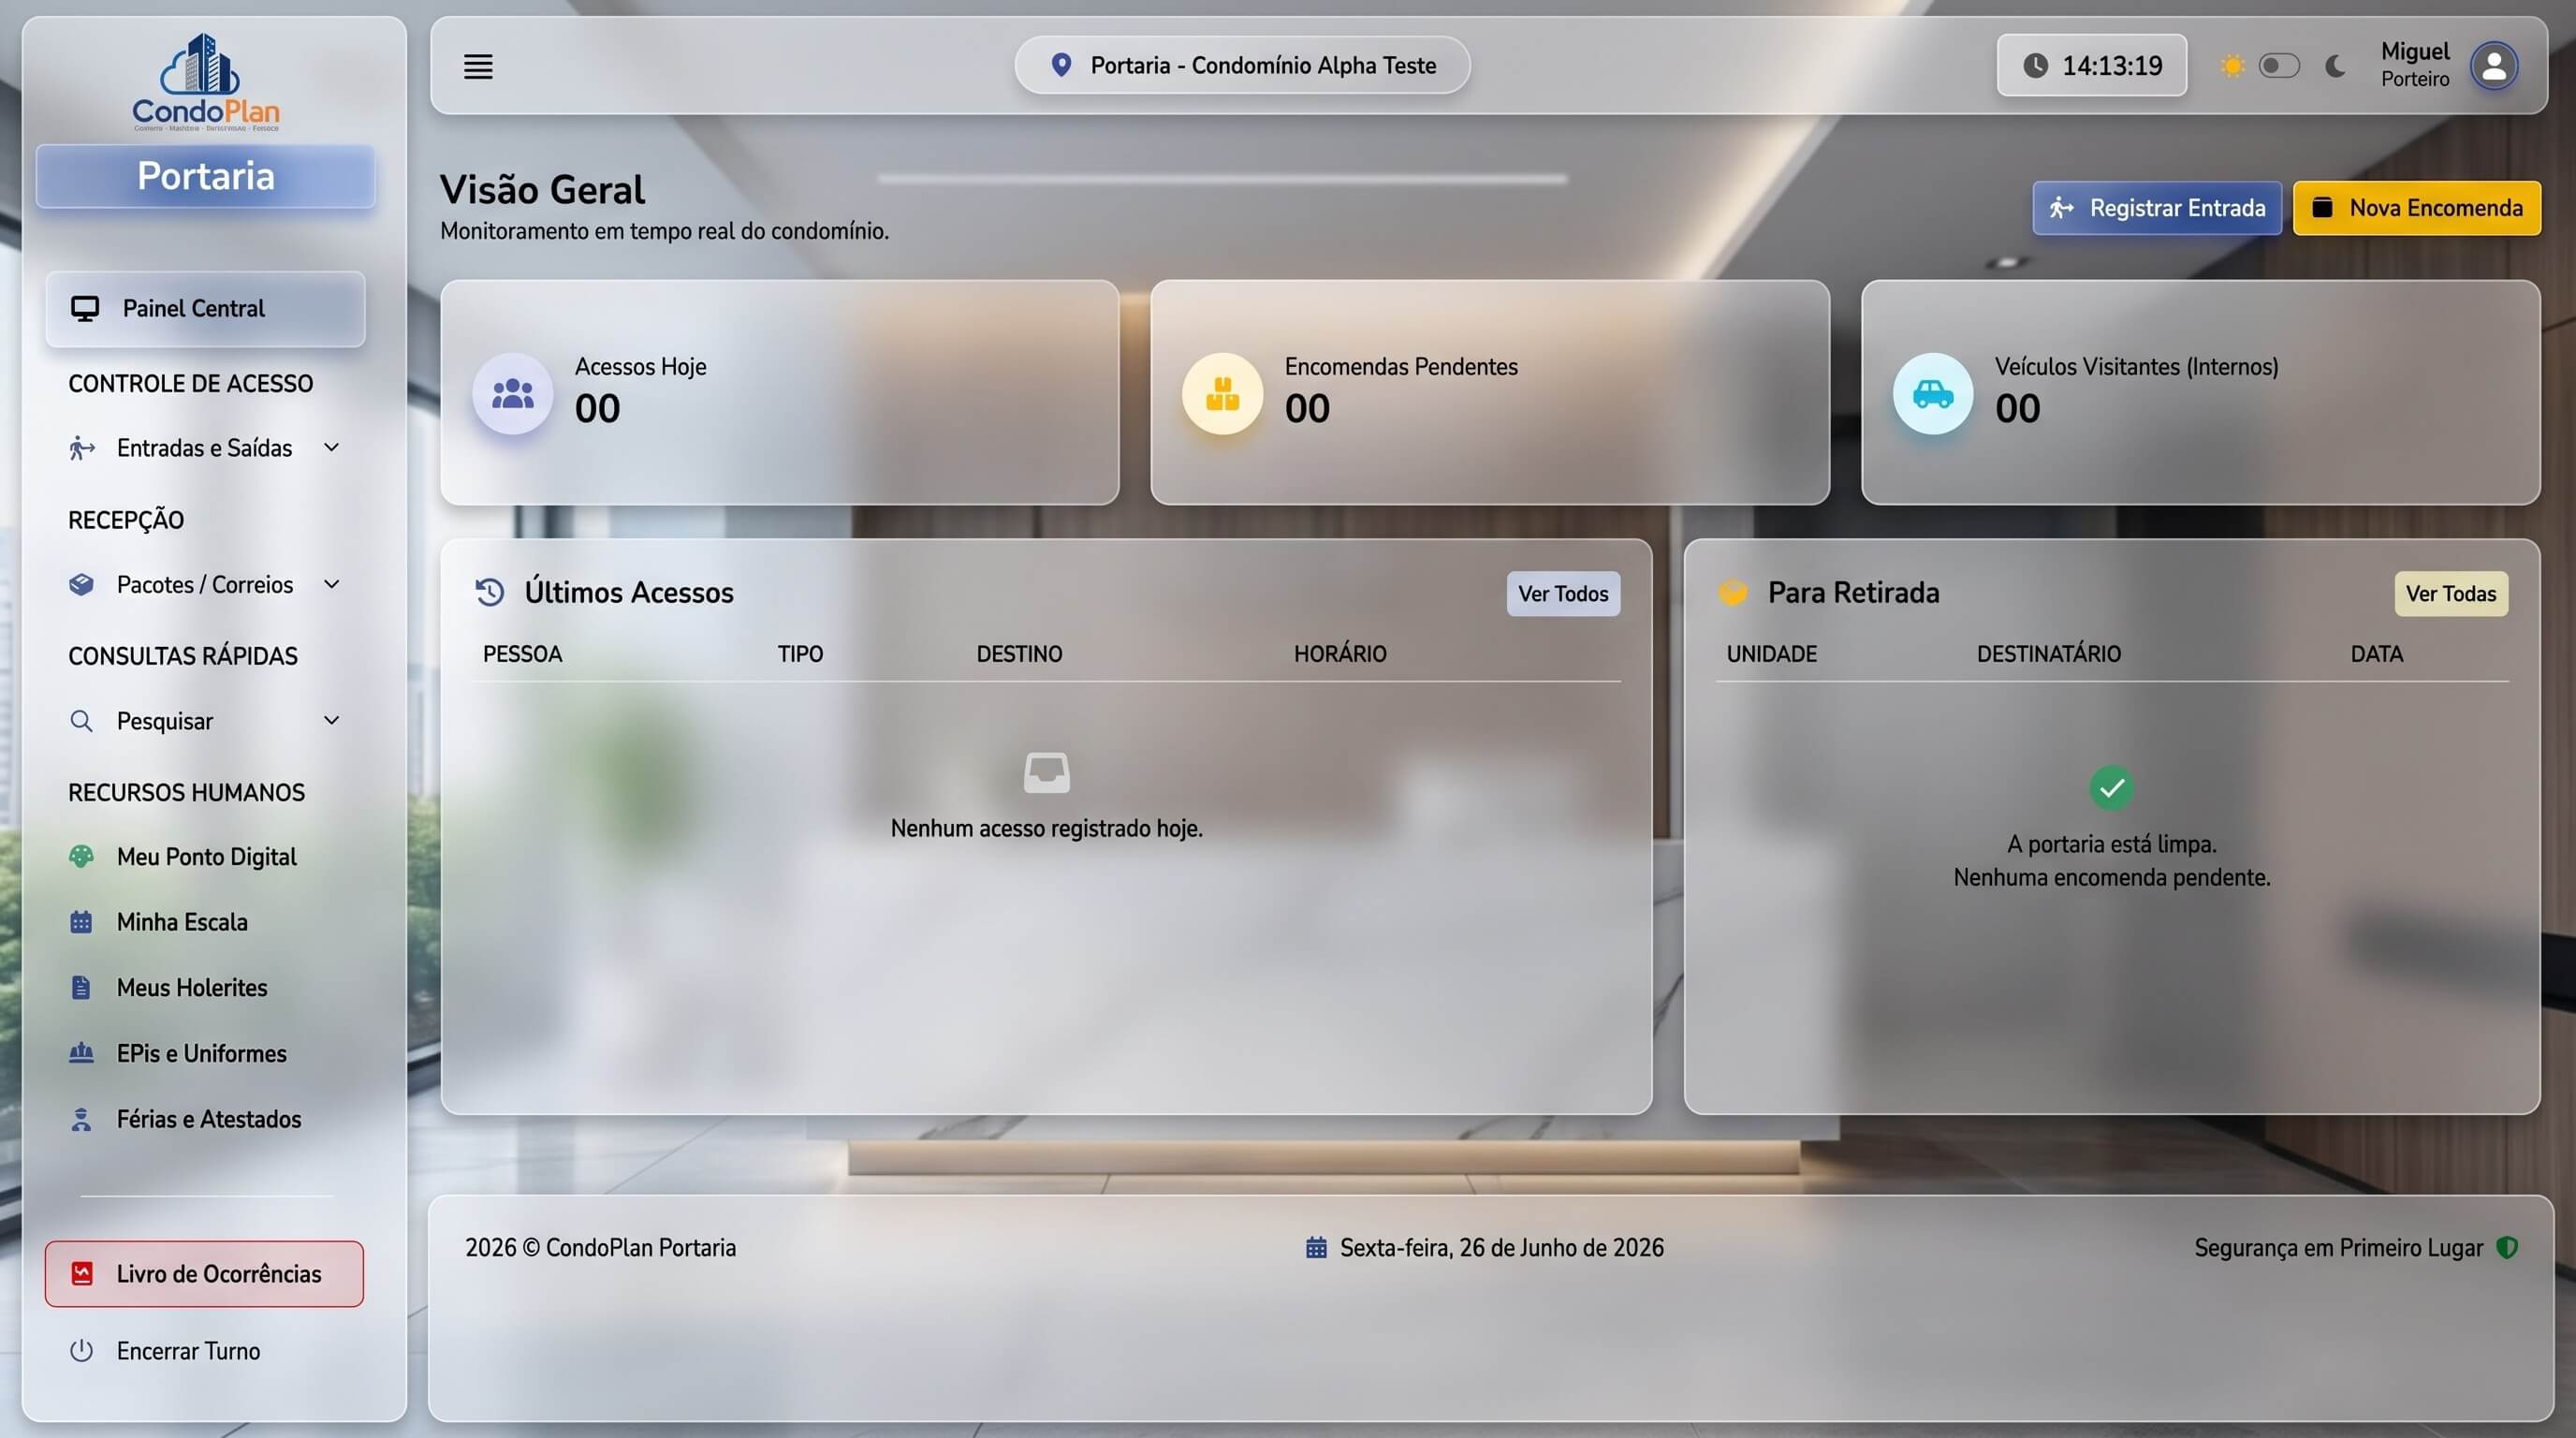Screen dimensions: 2576x1438
Task: Click the person icon of Férias e Atestados
Action: tap(81, 1119)
